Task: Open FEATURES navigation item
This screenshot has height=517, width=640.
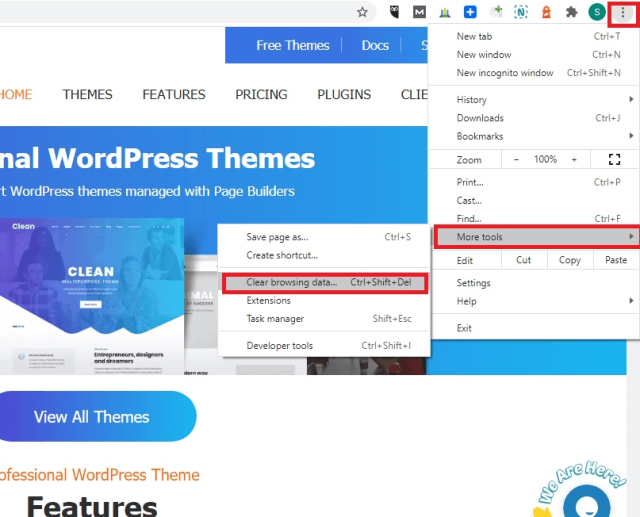Action: pos(174,94)
